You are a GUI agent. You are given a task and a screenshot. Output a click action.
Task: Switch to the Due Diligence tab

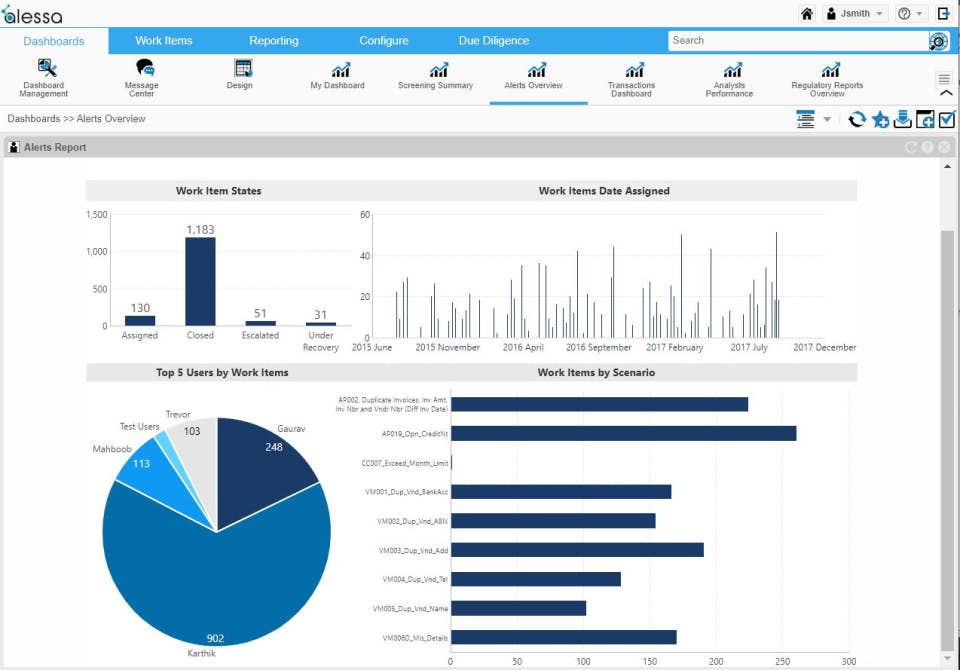click(x=494, y=40)
